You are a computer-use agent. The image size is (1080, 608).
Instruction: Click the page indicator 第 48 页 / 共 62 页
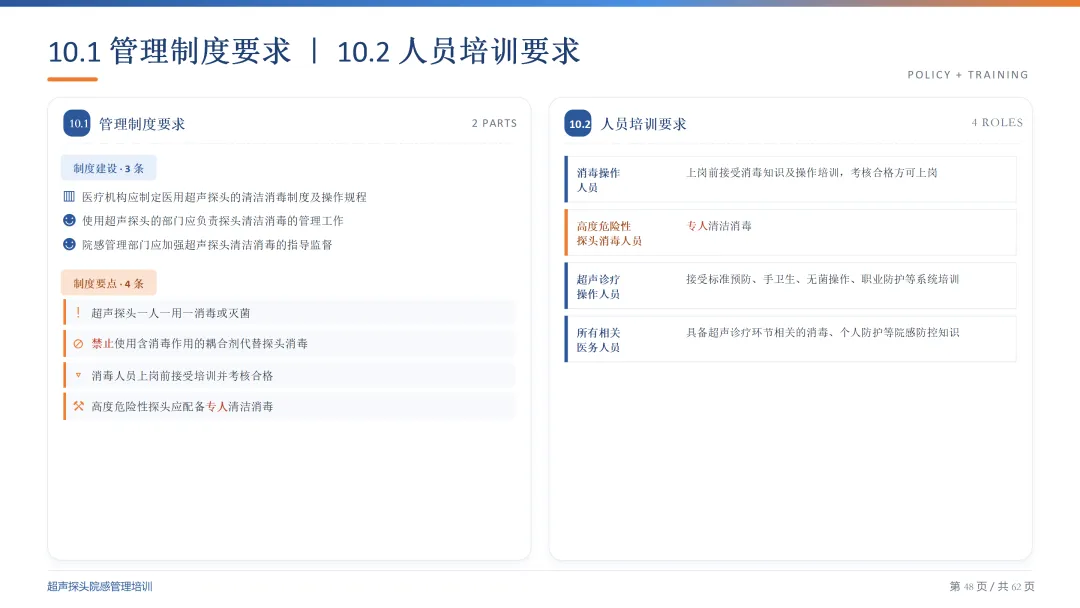pos(992,587)
